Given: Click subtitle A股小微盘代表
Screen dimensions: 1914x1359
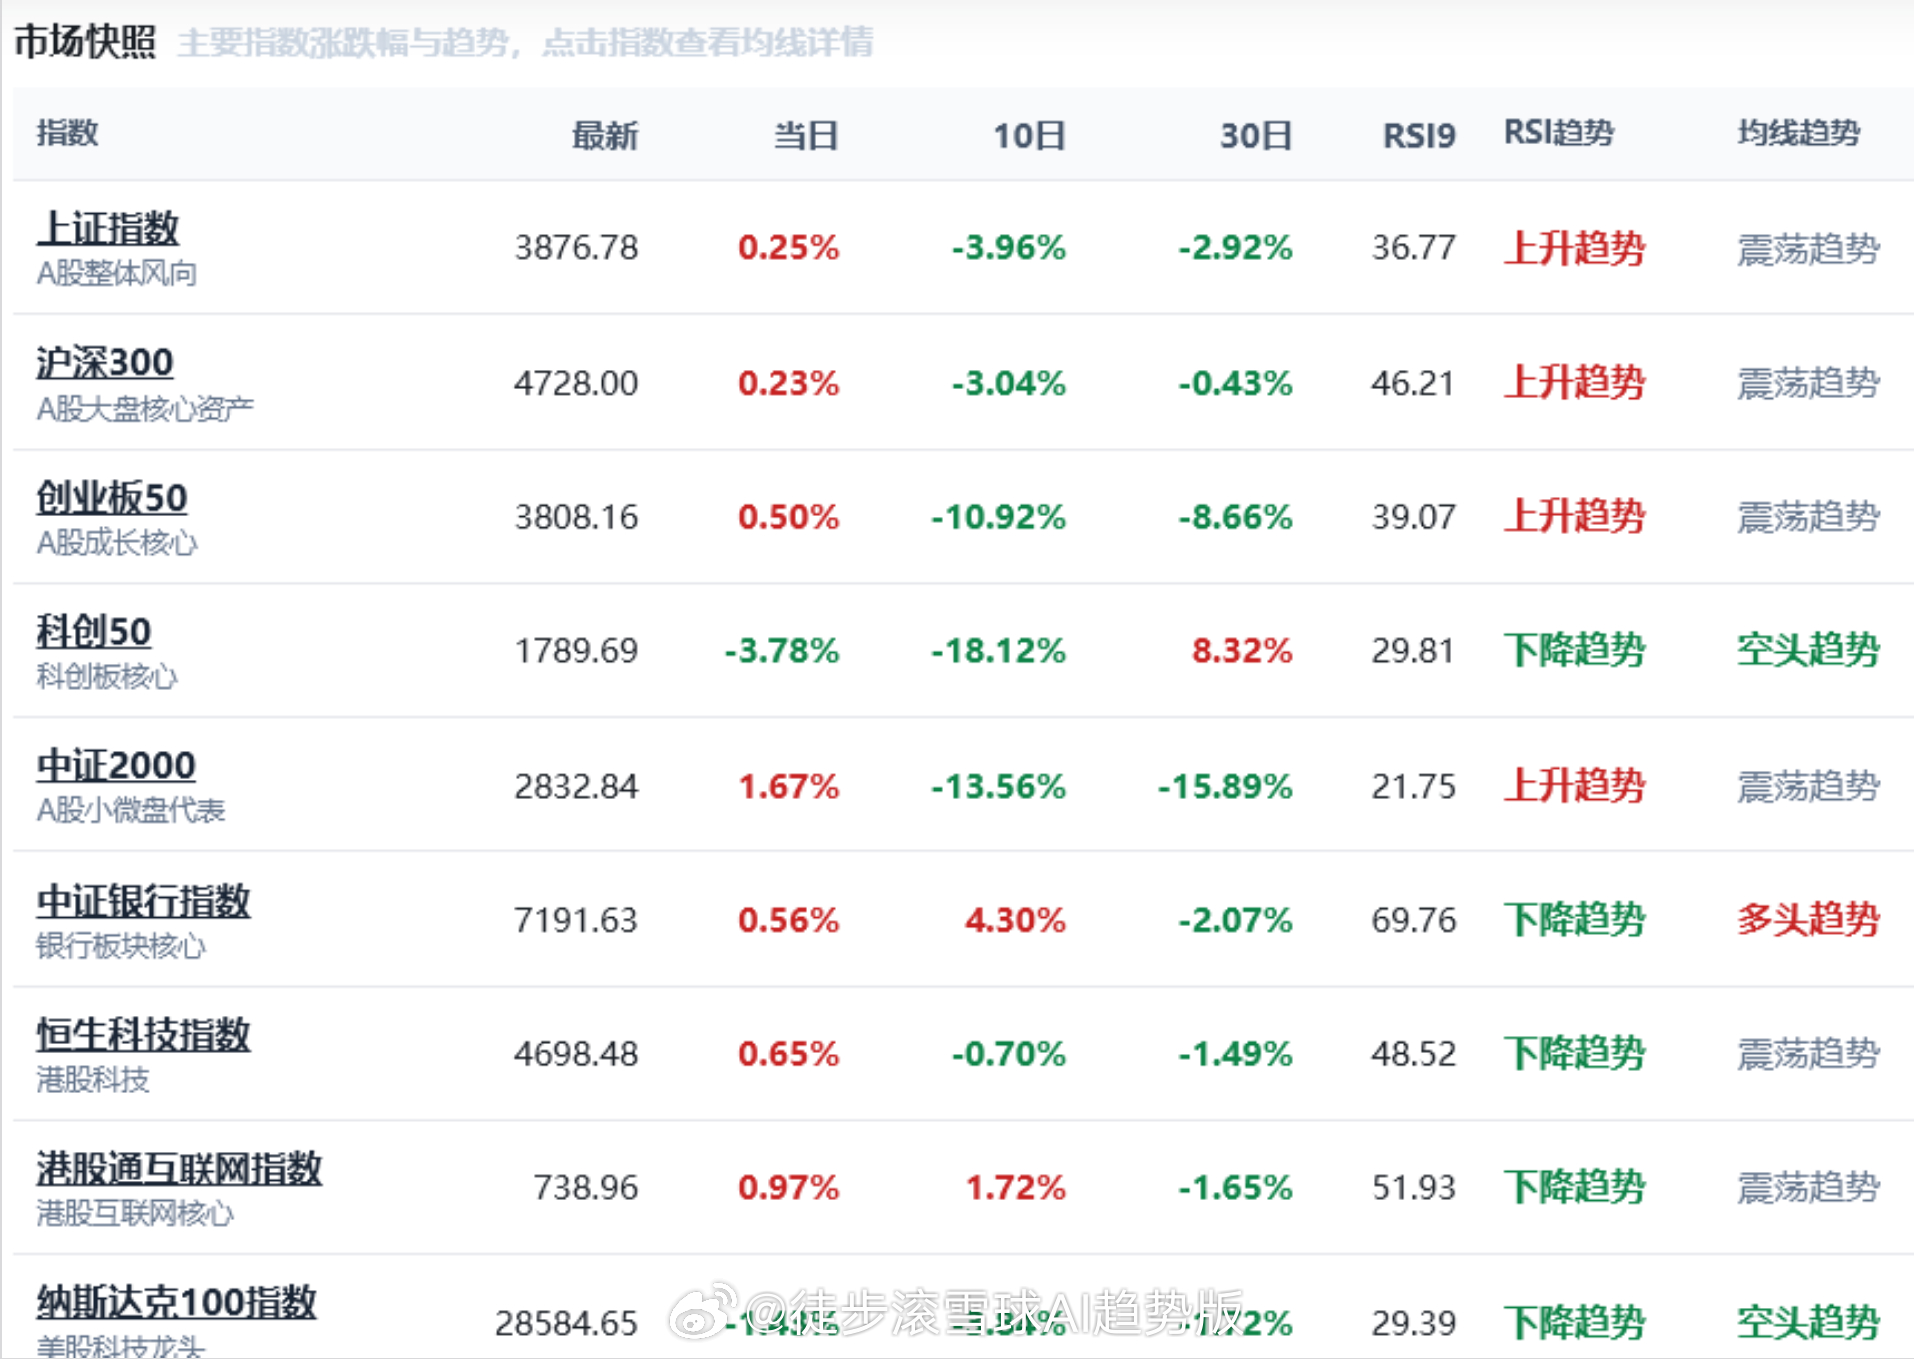Looking at the screenshot, I should (x=131, y=810).
